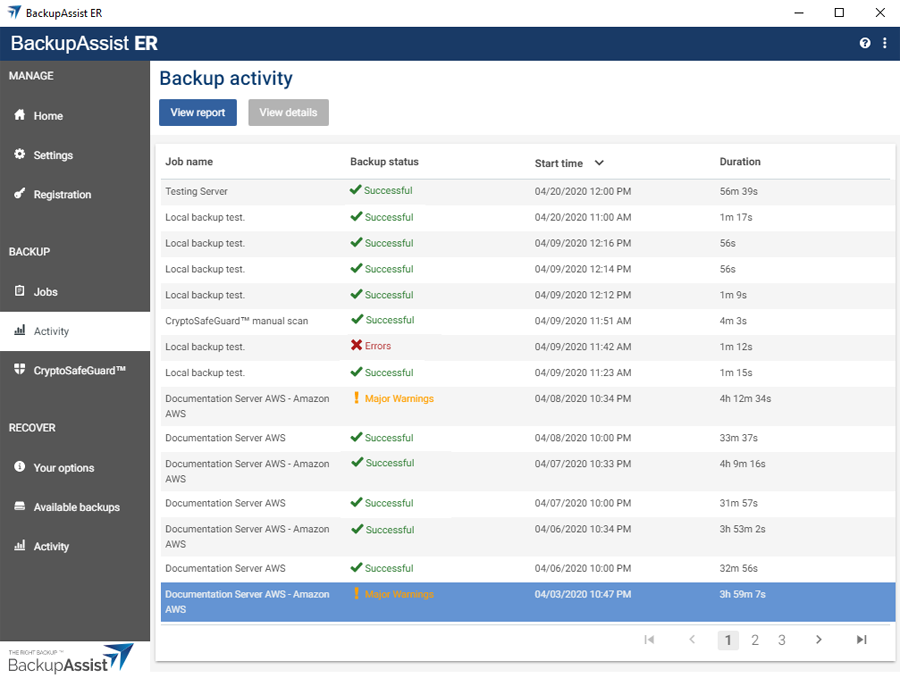This screenshot has width=900, height=678.
Task: Click the 56m 39s duration cell
Action: pos(739,192)
